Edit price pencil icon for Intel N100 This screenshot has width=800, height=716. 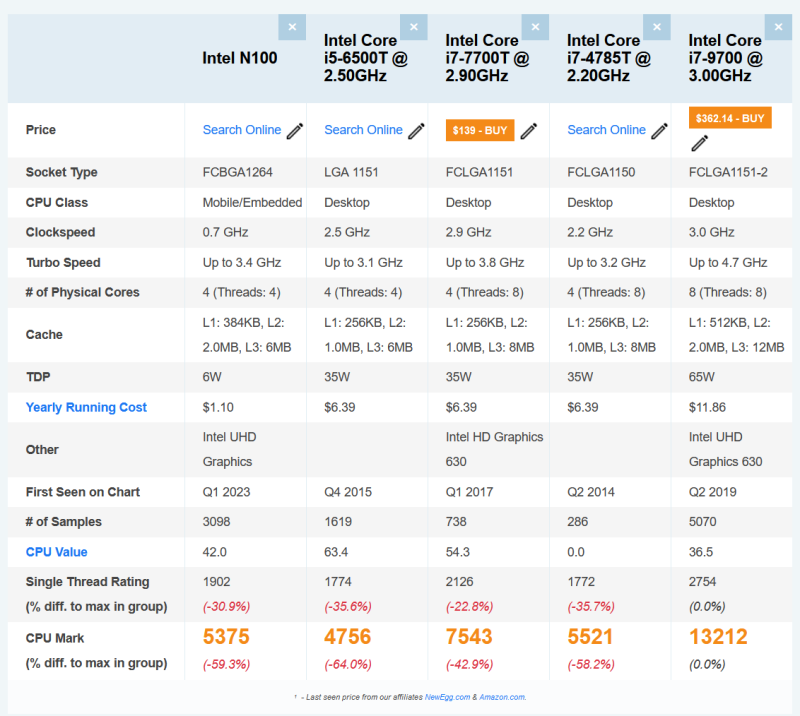294,131
